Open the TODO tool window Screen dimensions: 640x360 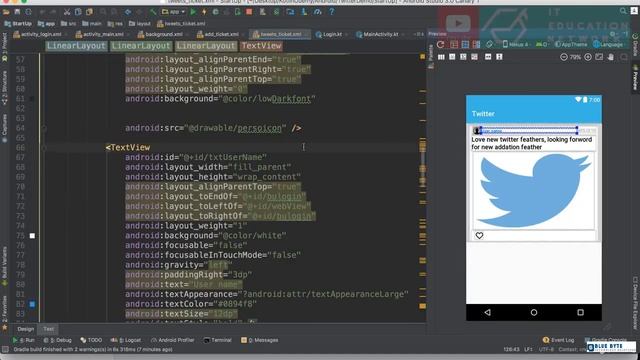(91, 340)
